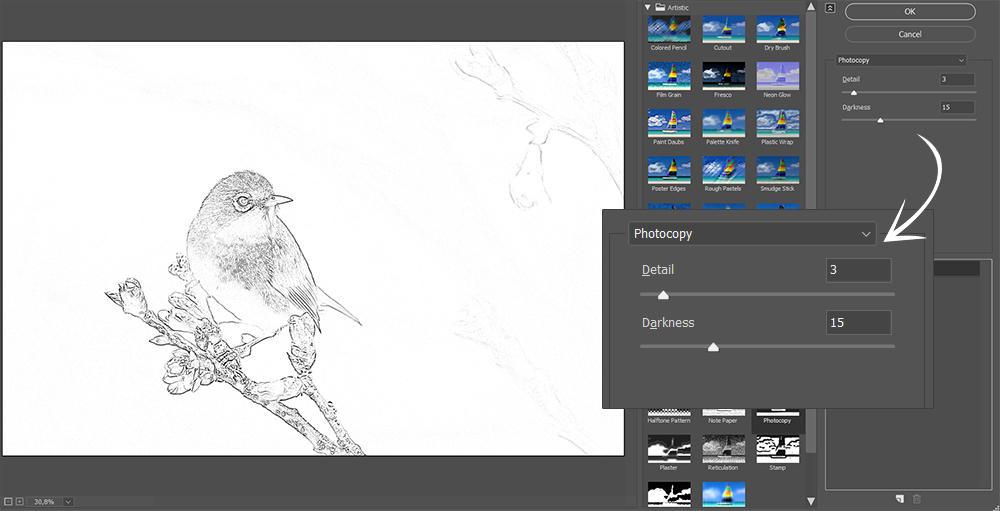Select the Dry Brush filter thumbnail
This screenshot has width=1000, height=511.
pyautogui.click(x=777, y=29)
